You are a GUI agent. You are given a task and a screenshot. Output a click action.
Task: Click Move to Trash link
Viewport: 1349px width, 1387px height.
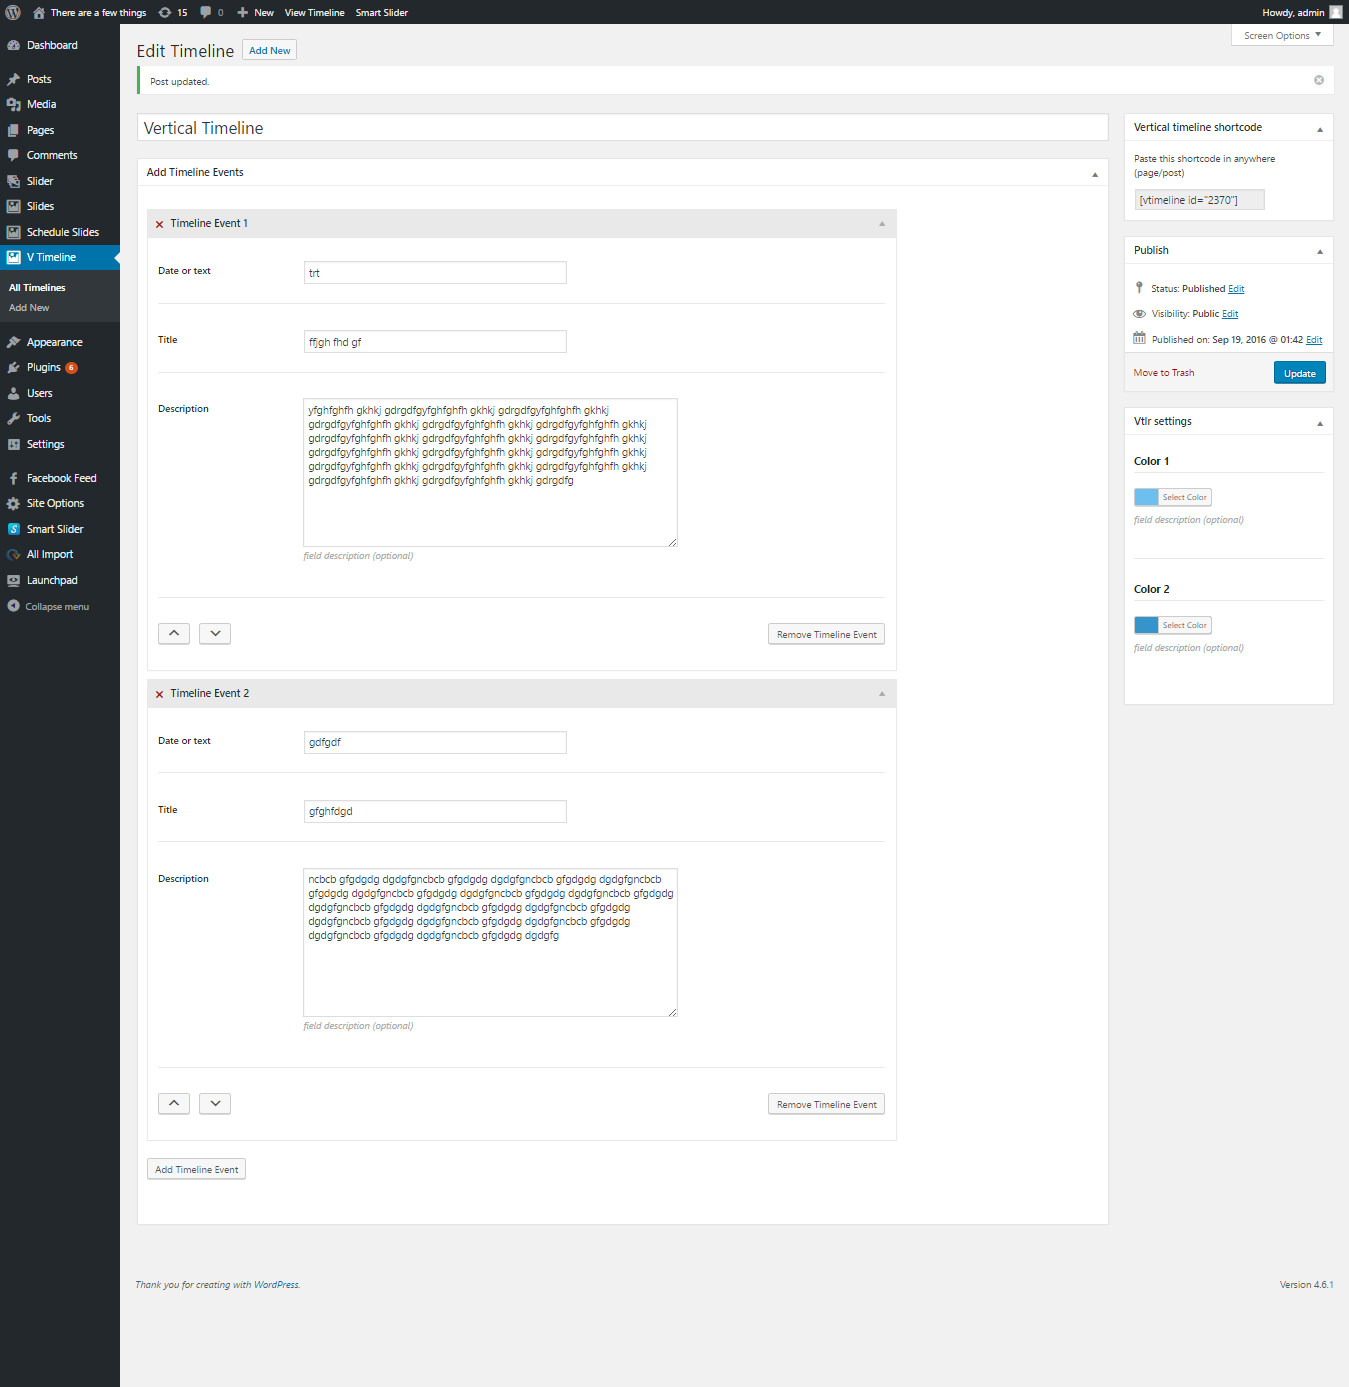(1164, 373)
